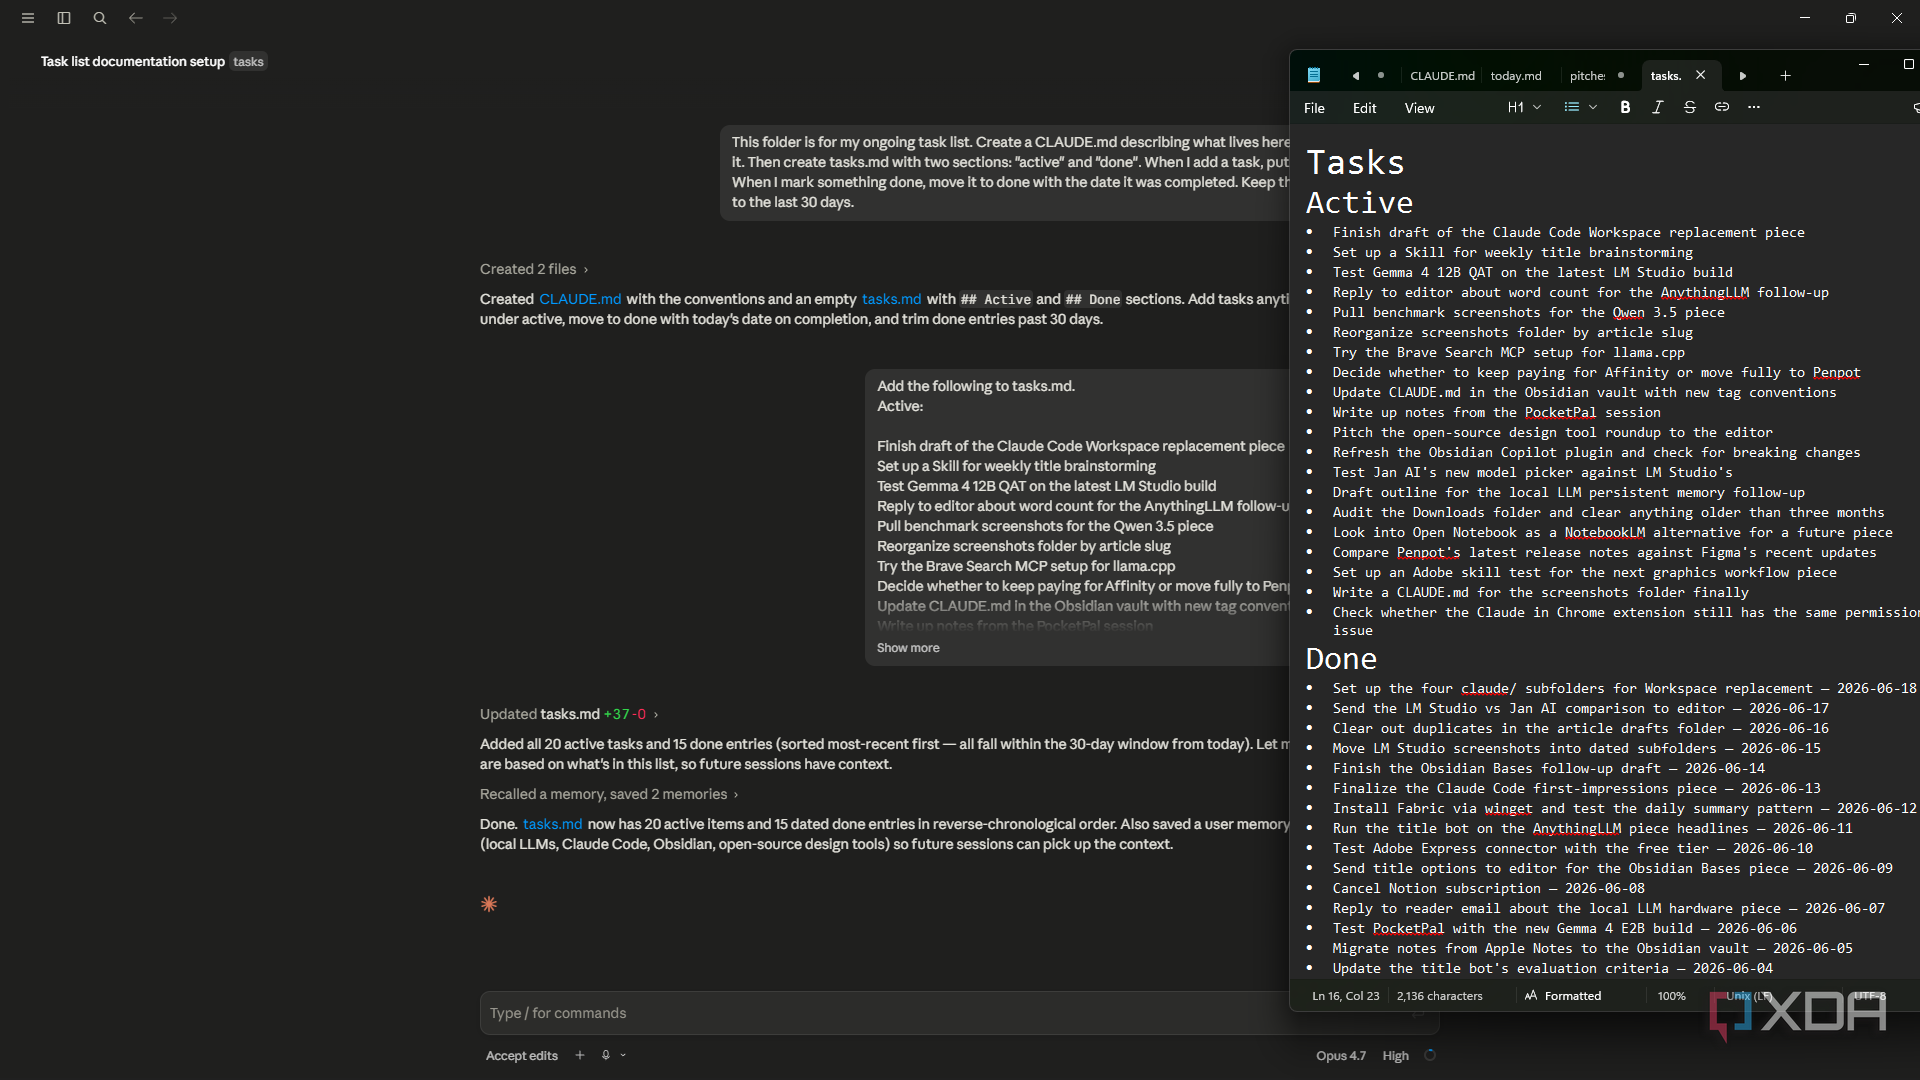
Task: Toggle Formatted view in Notepad status bar
Action: point(1563,996)
